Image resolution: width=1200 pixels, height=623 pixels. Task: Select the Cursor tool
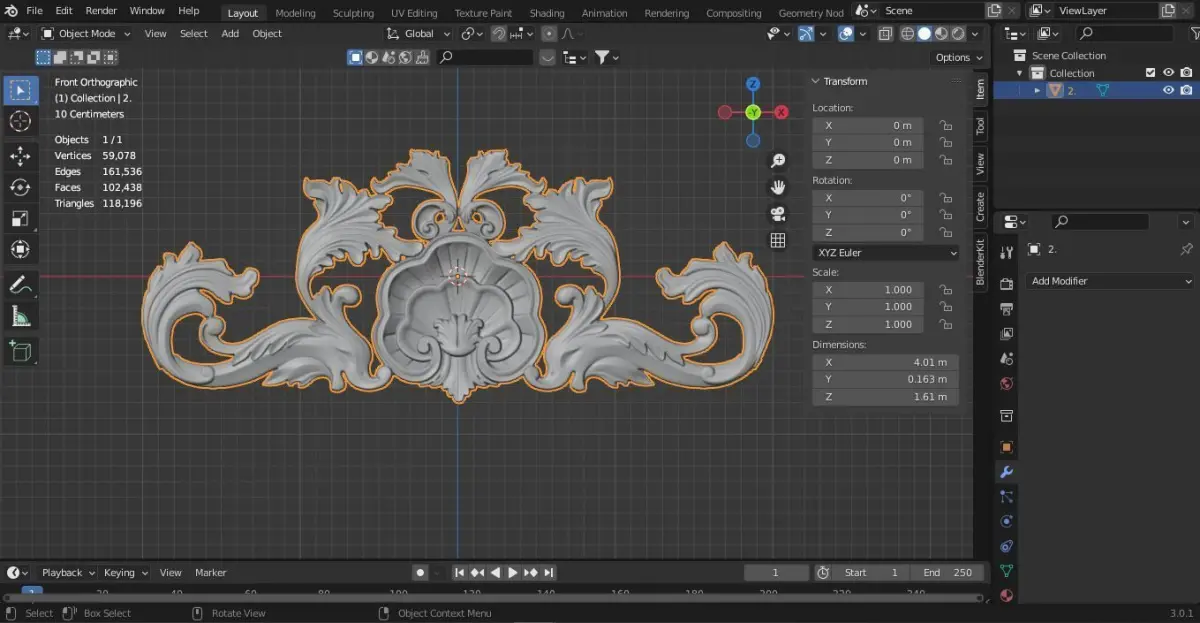[x=20, y=122]
